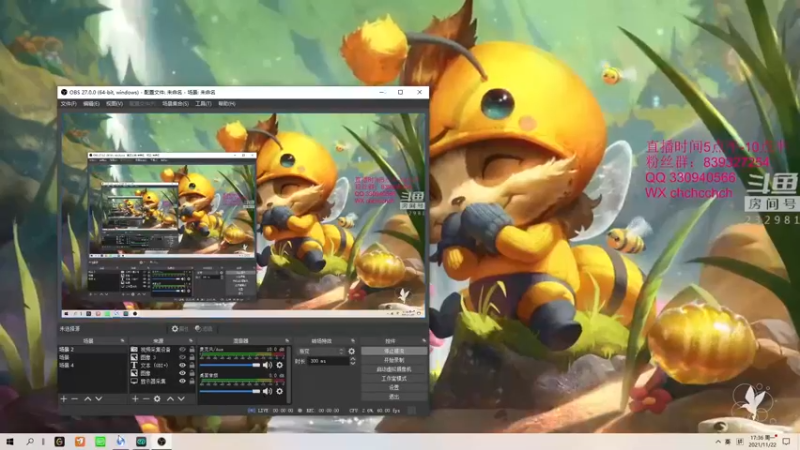Toggle visibility of 图像 source
800x450 pixels.
182,373
